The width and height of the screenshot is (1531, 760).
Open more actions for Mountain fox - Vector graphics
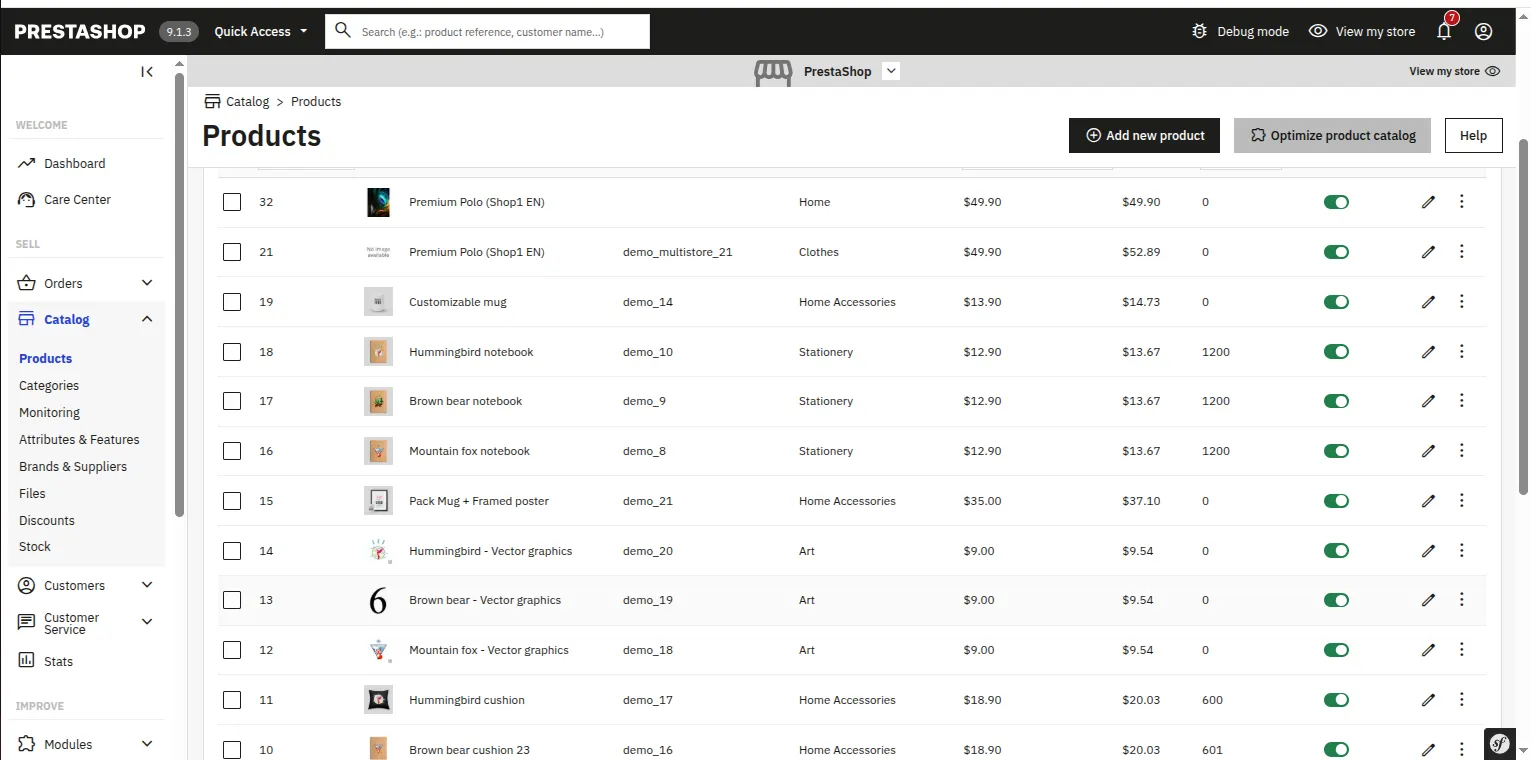tap(1462, 650)
